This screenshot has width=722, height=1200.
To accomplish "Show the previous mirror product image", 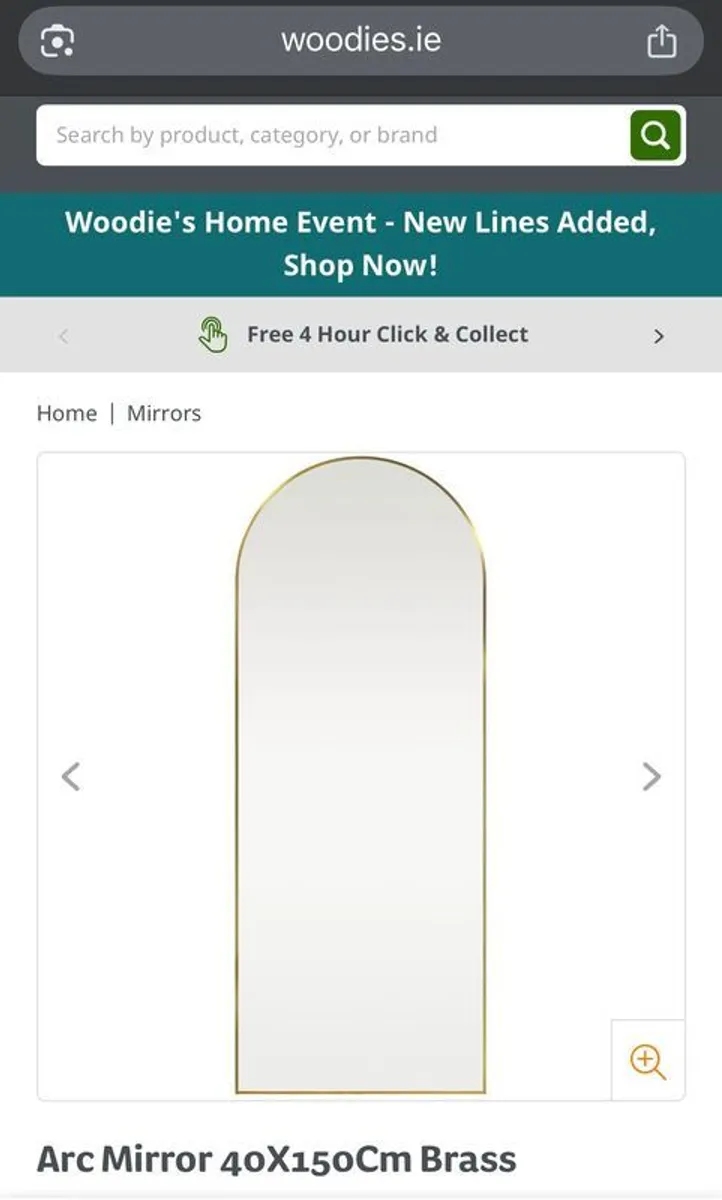I will (70, 776).
